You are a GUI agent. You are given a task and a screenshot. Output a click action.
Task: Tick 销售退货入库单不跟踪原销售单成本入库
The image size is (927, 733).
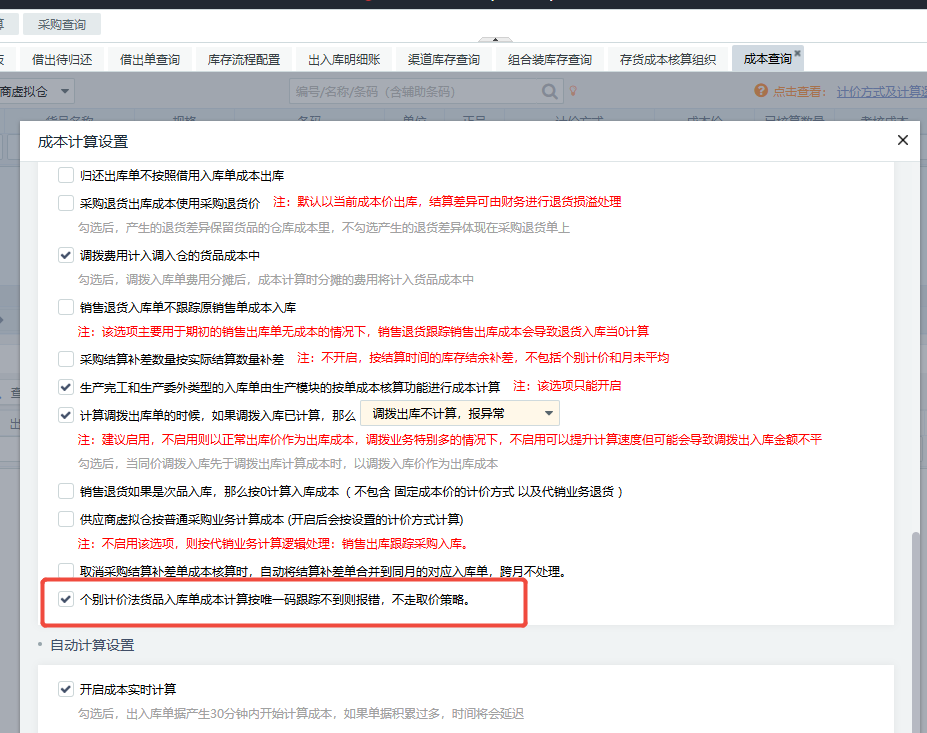66,307
